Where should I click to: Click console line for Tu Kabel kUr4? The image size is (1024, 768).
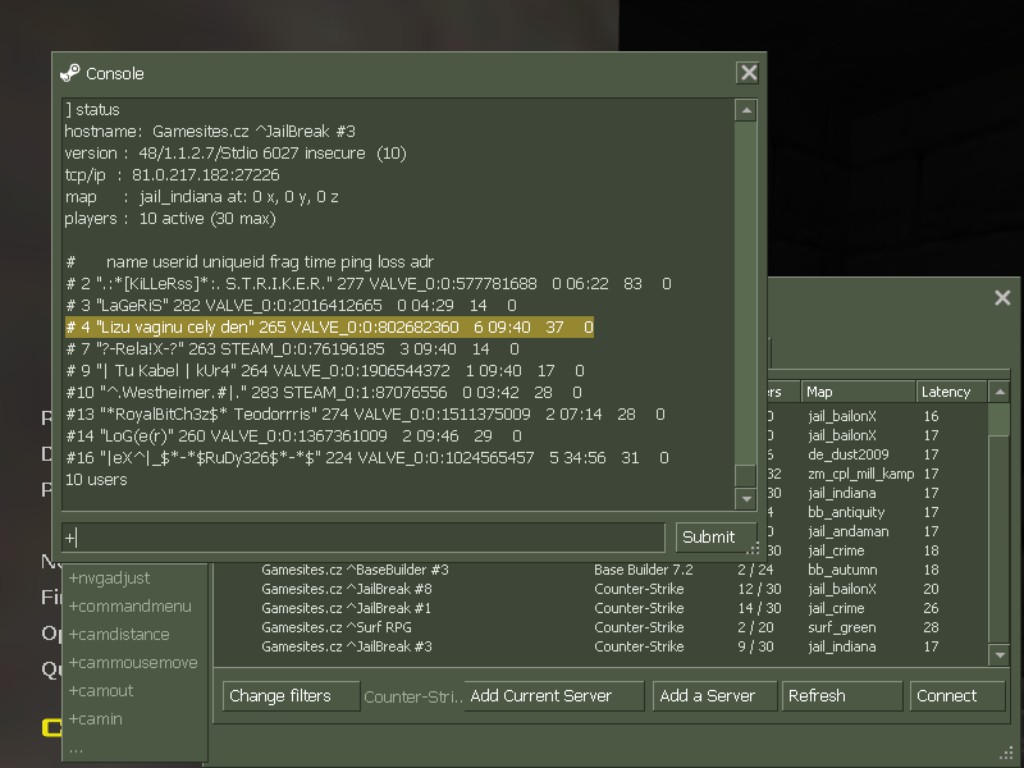click(325, 371)
